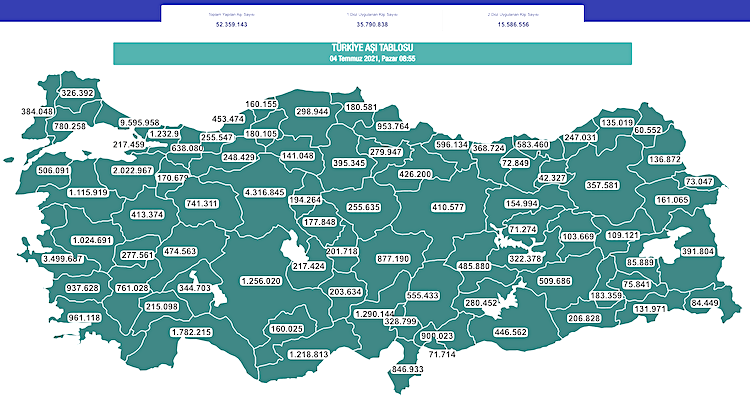The height and width of the screenshot is (400, 750).
Task: Click the northwestern label 326.392
Action: click(x=77, y=93)
